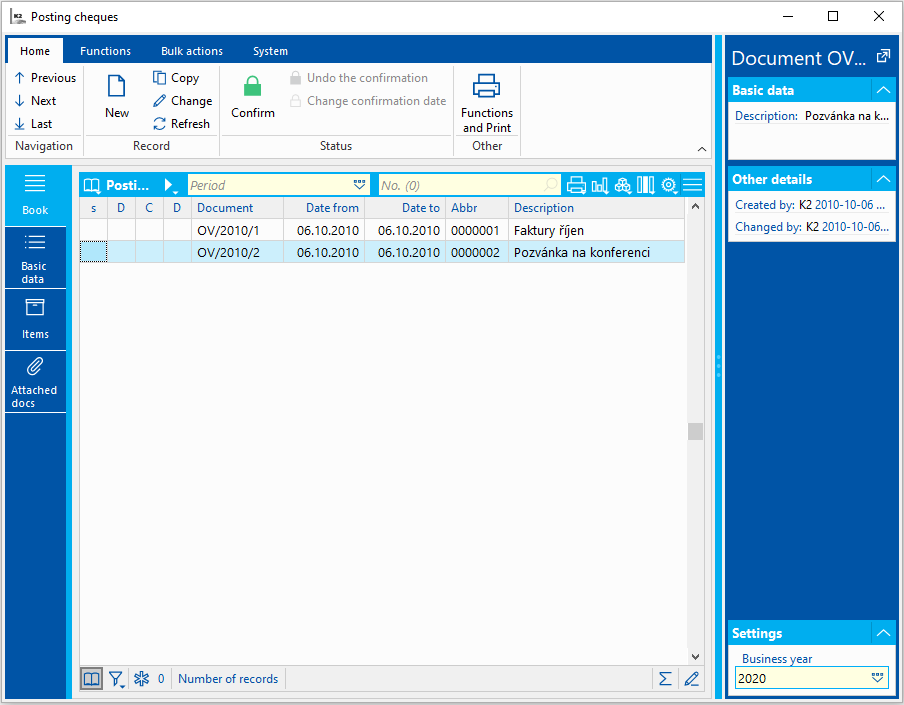Click the grid vertical scrollbar thumb

(x=695, y=431)
